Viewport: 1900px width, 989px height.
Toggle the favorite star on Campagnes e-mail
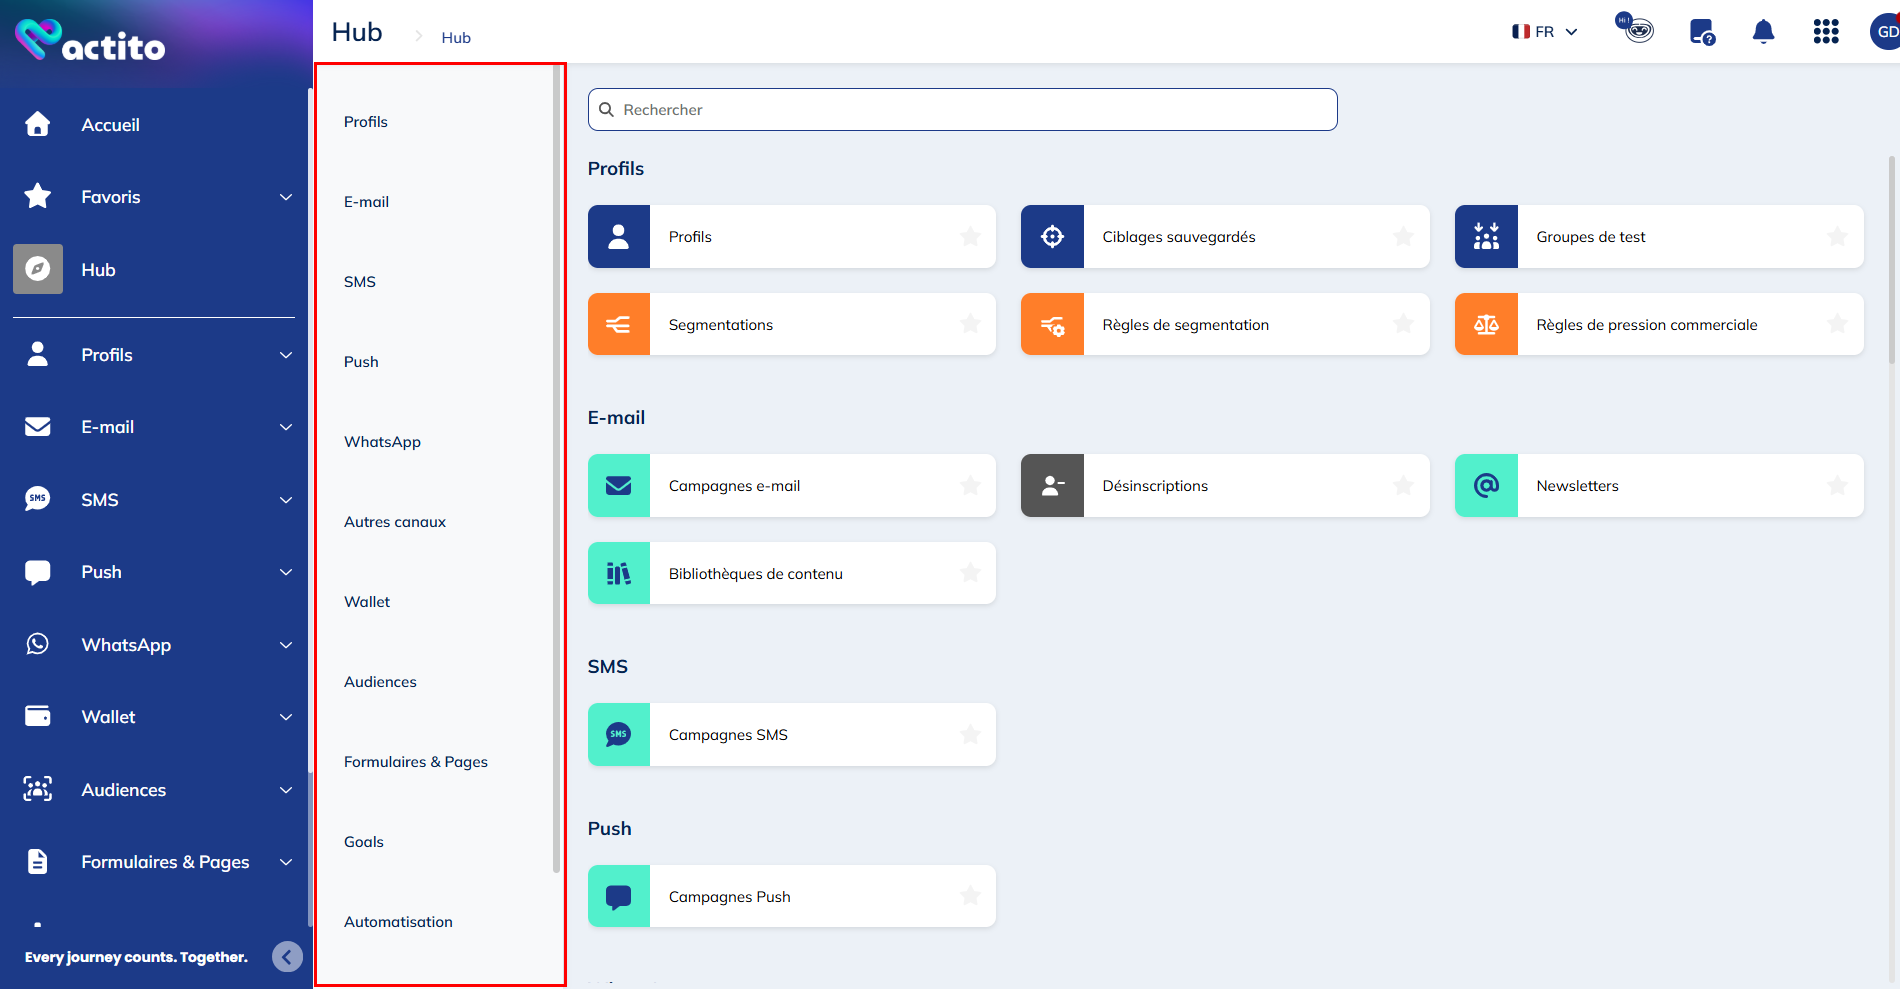[970, 485]
